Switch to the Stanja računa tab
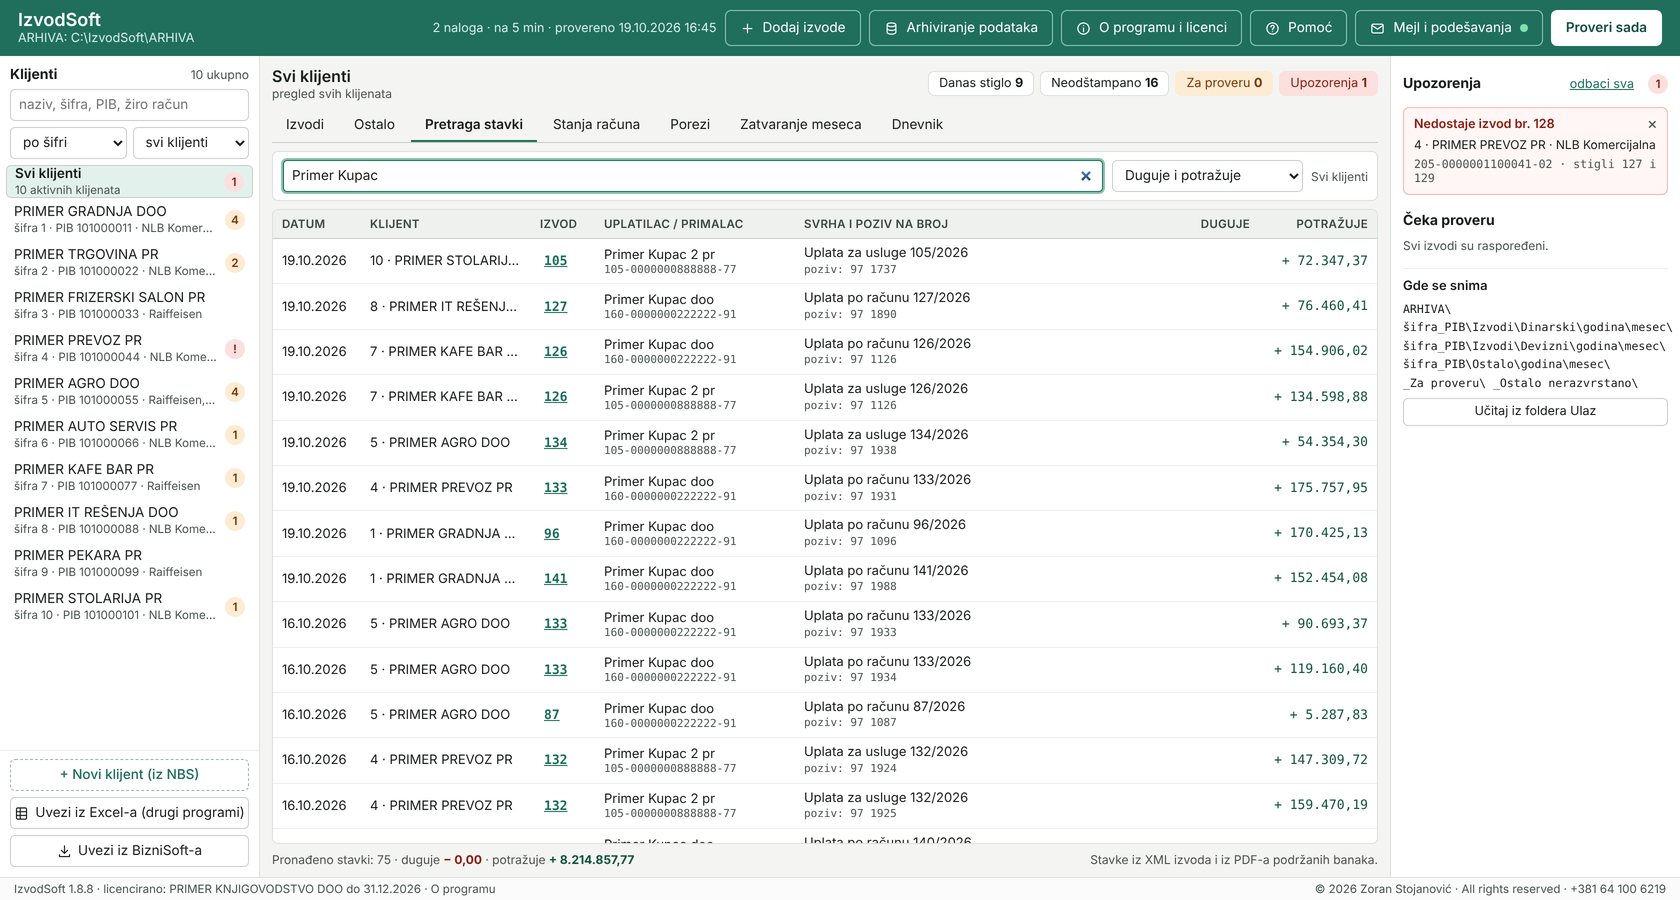 pos(596,124)
